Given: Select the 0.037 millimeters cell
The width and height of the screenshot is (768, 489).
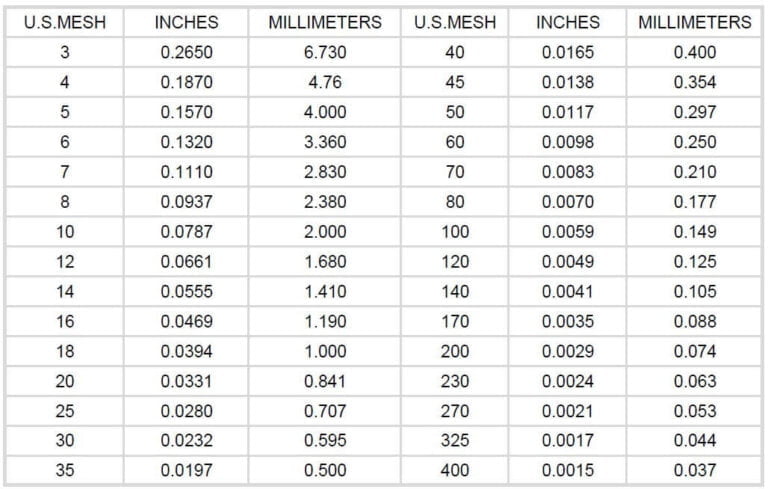Looking at the screenshot, I should point(695,470).
